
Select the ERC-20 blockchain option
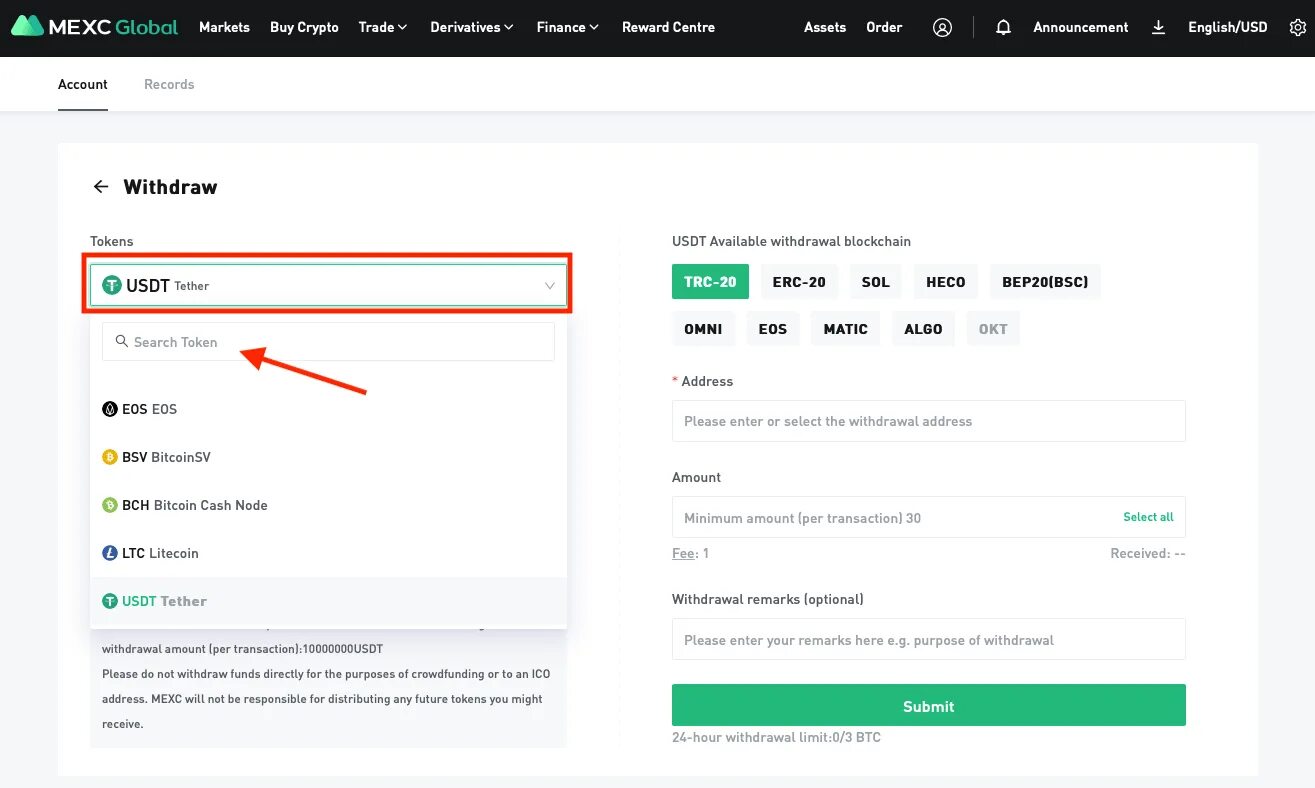pyautogui.click(x=799, y=282)
